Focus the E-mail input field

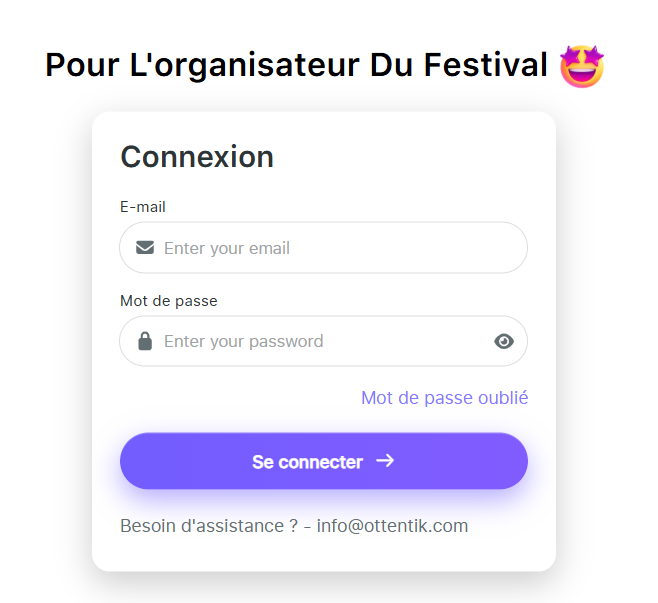(340, 248)
